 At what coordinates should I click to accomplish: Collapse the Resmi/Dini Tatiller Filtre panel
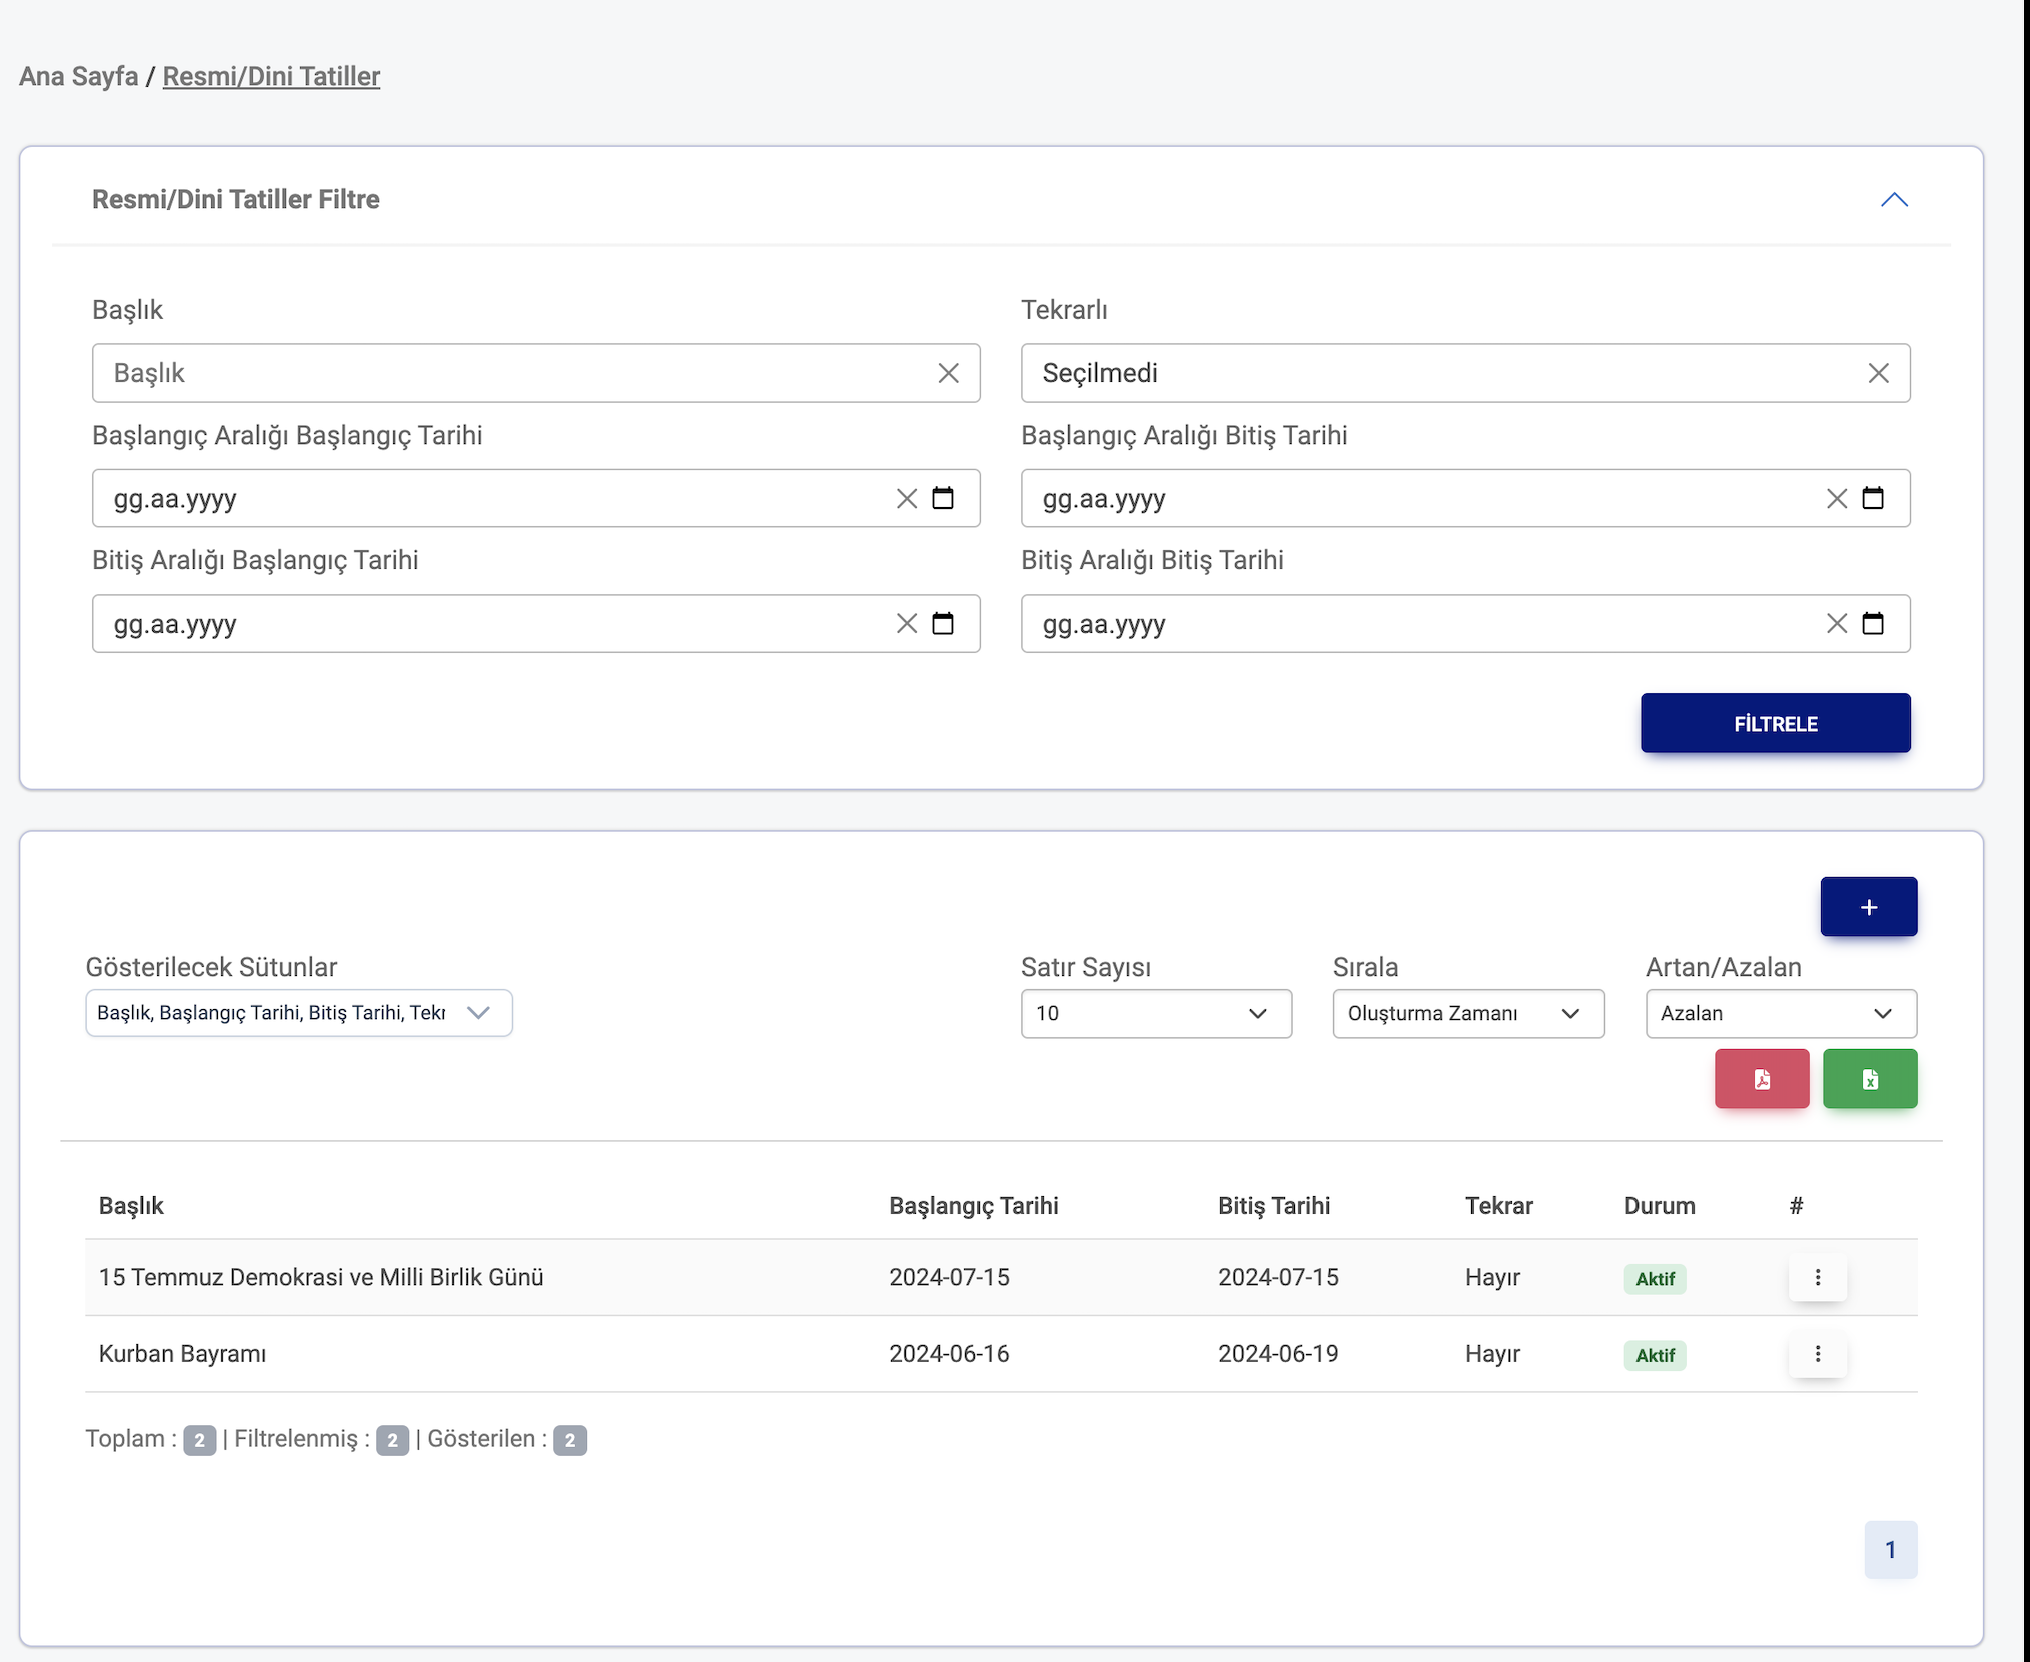(1894, 200)
